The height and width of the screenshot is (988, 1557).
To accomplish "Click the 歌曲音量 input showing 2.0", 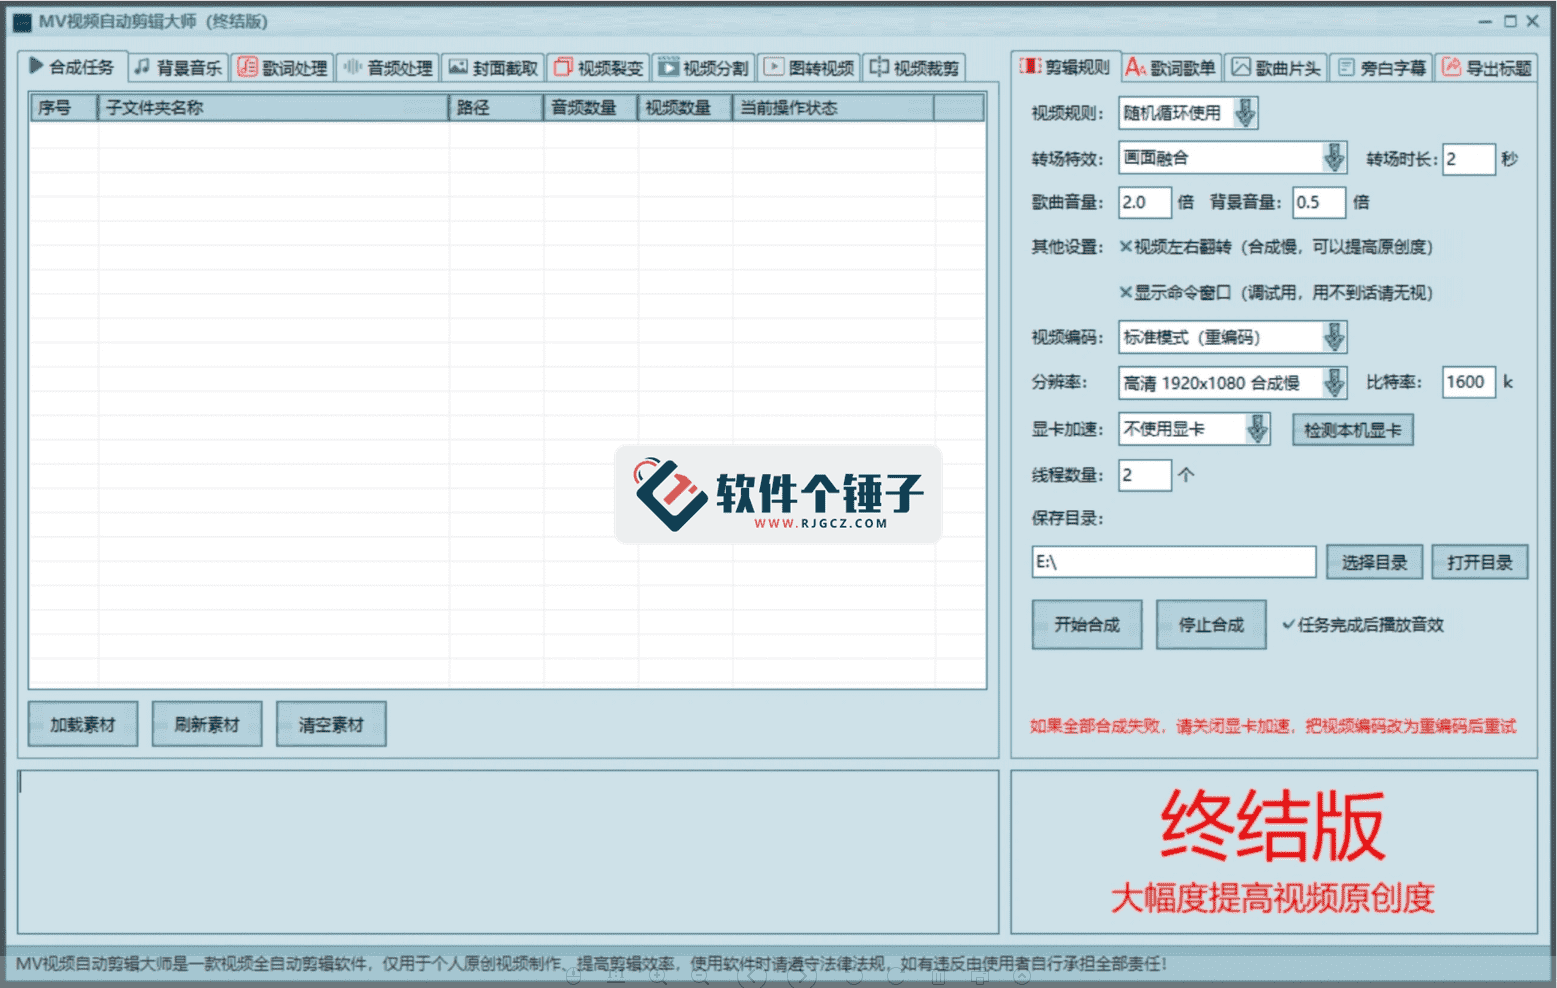I will point(1144,202).
